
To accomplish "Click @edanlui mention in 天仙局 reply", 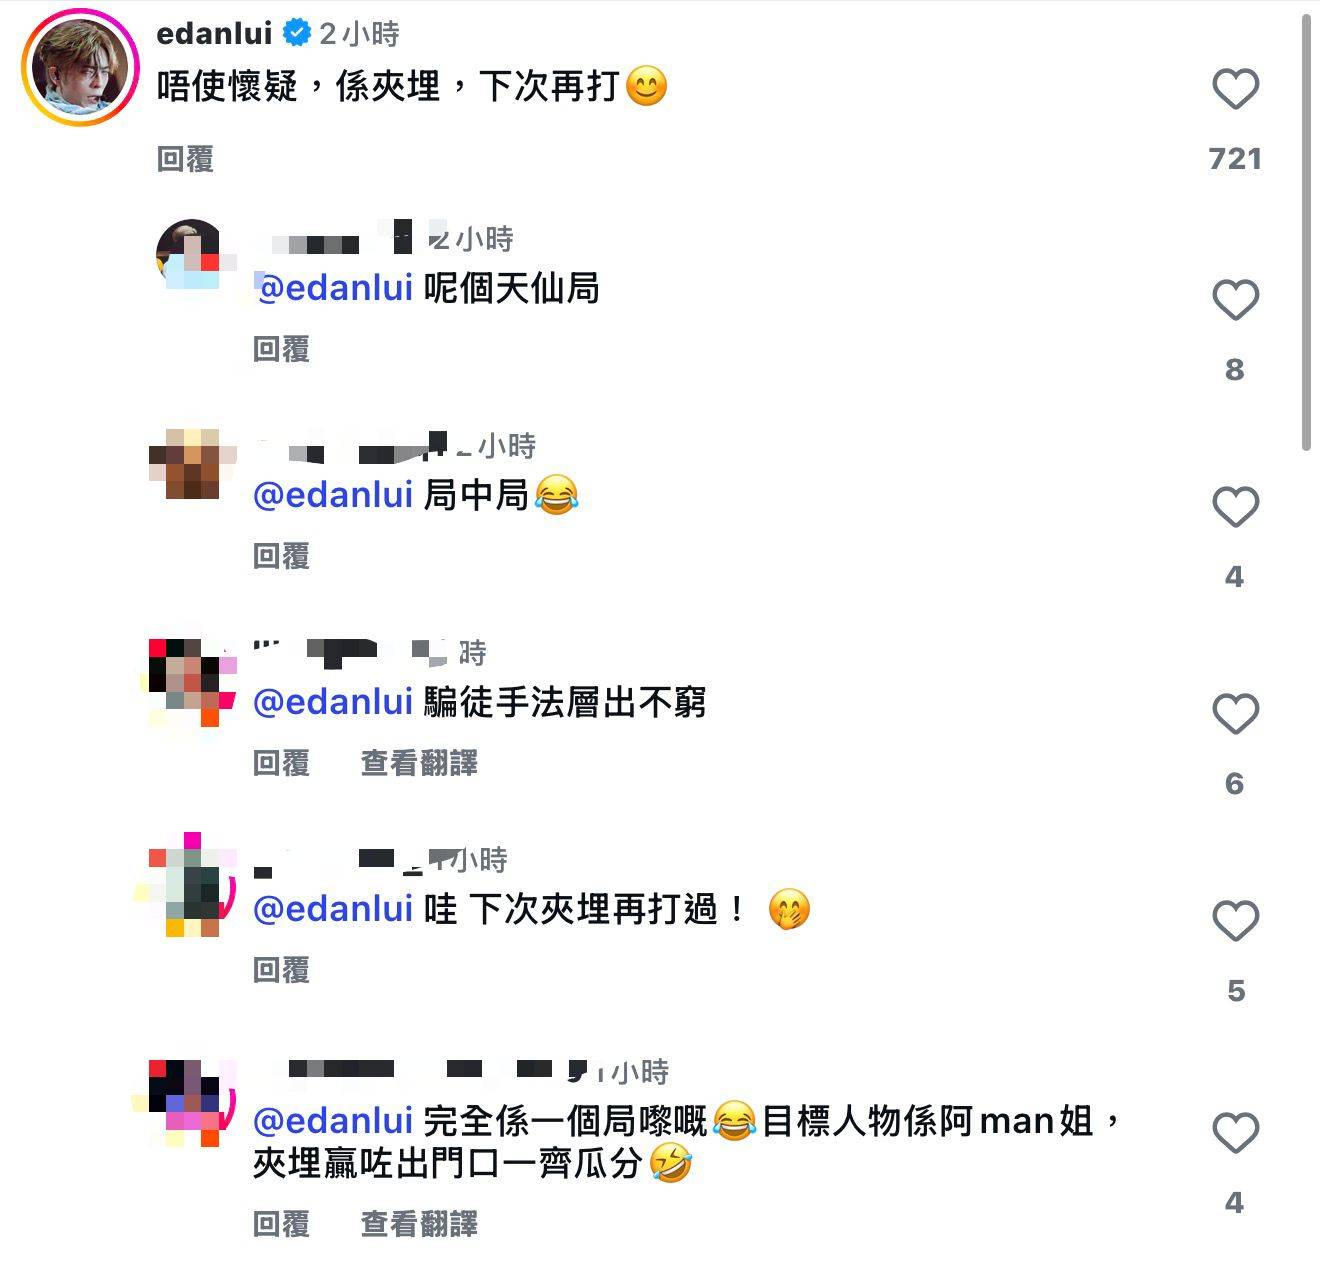I will tap(333, 288).
